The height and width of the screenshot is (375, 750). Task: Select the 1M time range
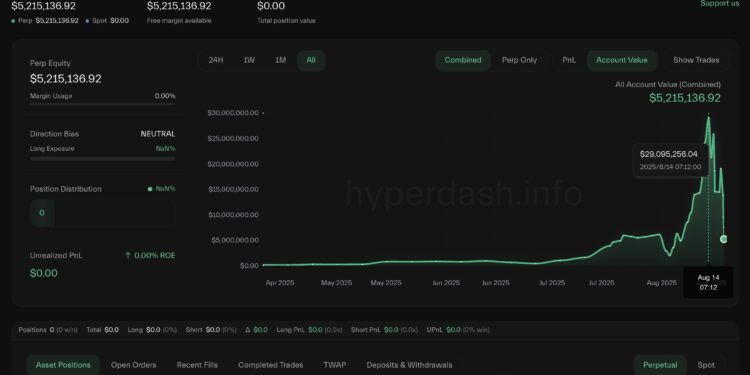point(280,60)
